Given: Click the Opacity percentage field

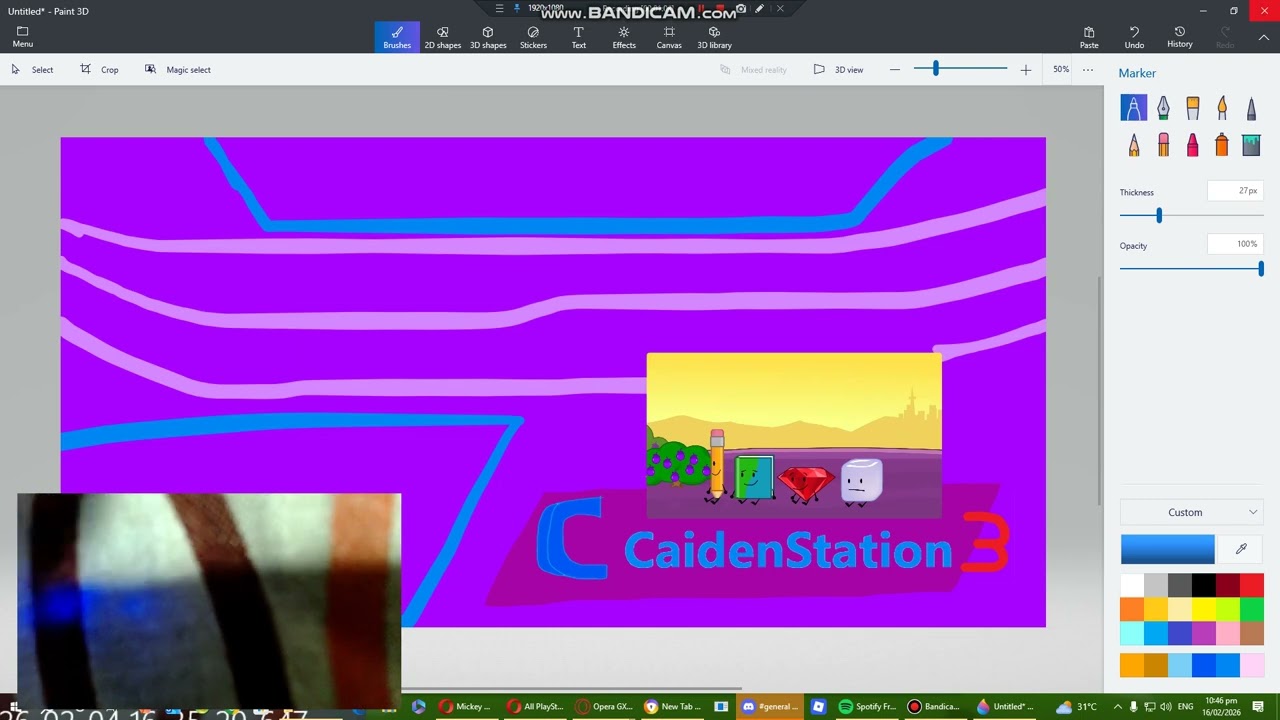Looking at the screenshot, I should point(1235,244).
